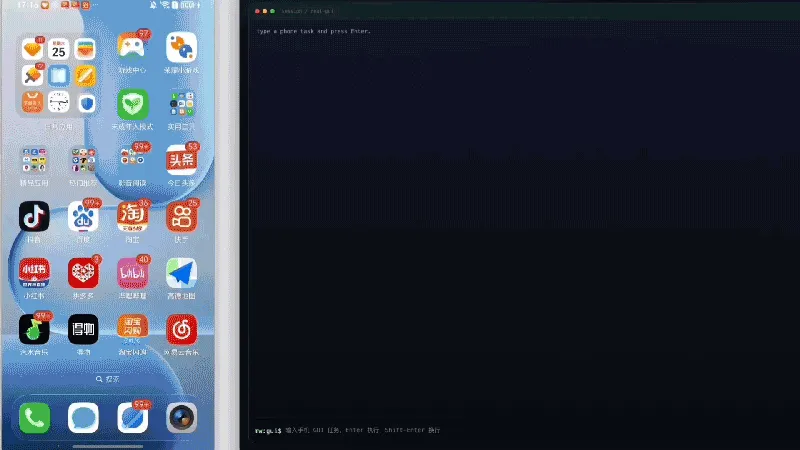Open the yellow Notes pencil app
The width and height of the screenshot is (800, 450).
tap(85, 76)
